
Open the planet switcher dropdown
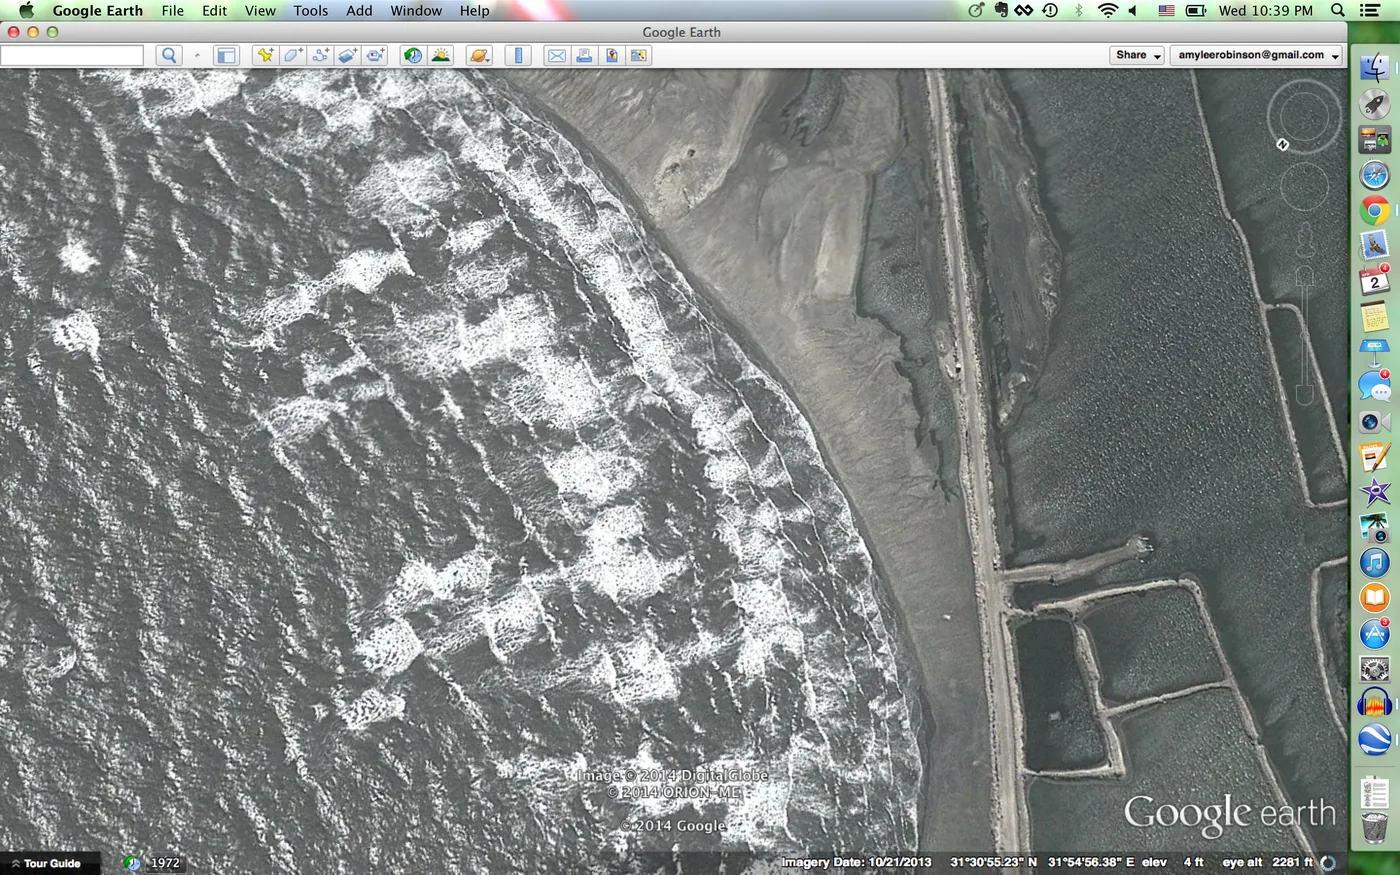coord(479,55)
